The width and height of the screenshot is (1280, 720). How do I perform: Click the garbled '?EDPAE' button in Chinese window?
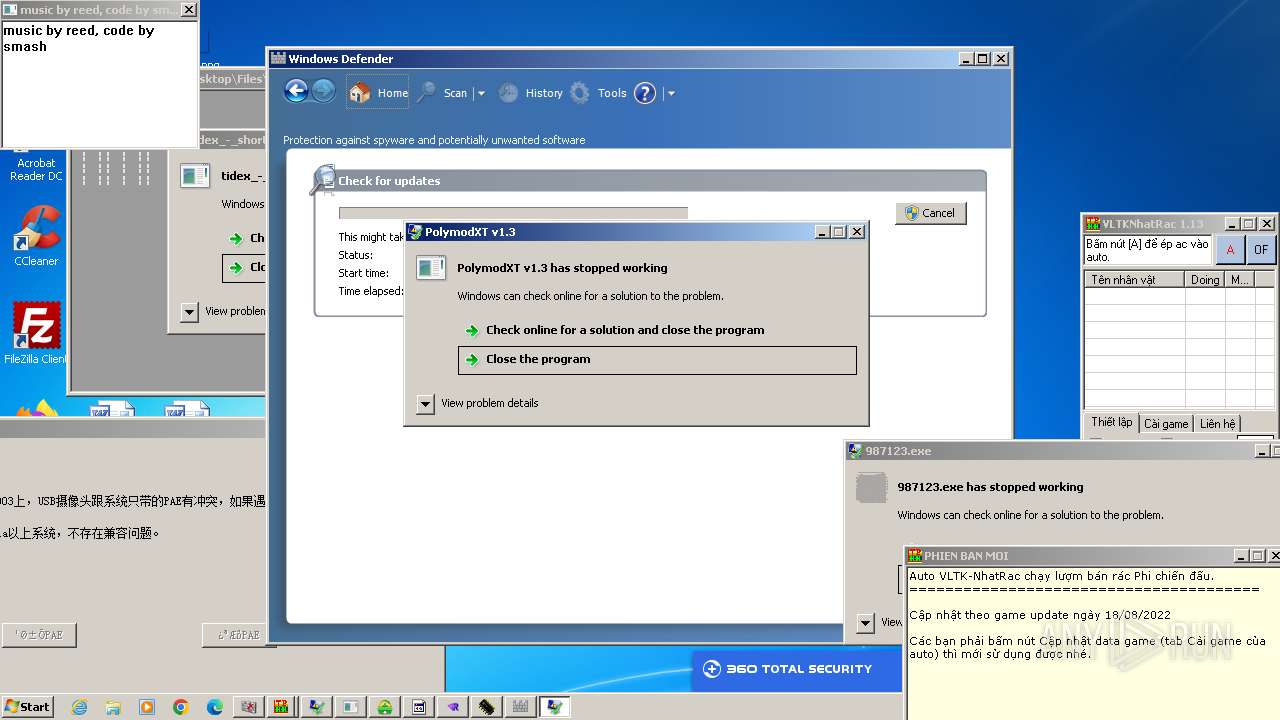coord(238,635)
